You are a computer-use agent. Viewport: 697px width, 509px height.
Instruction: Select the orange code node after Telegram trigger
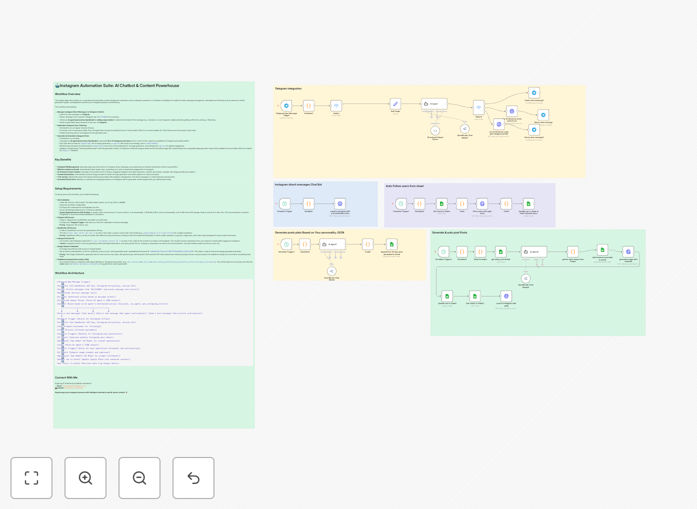point(308,106)
